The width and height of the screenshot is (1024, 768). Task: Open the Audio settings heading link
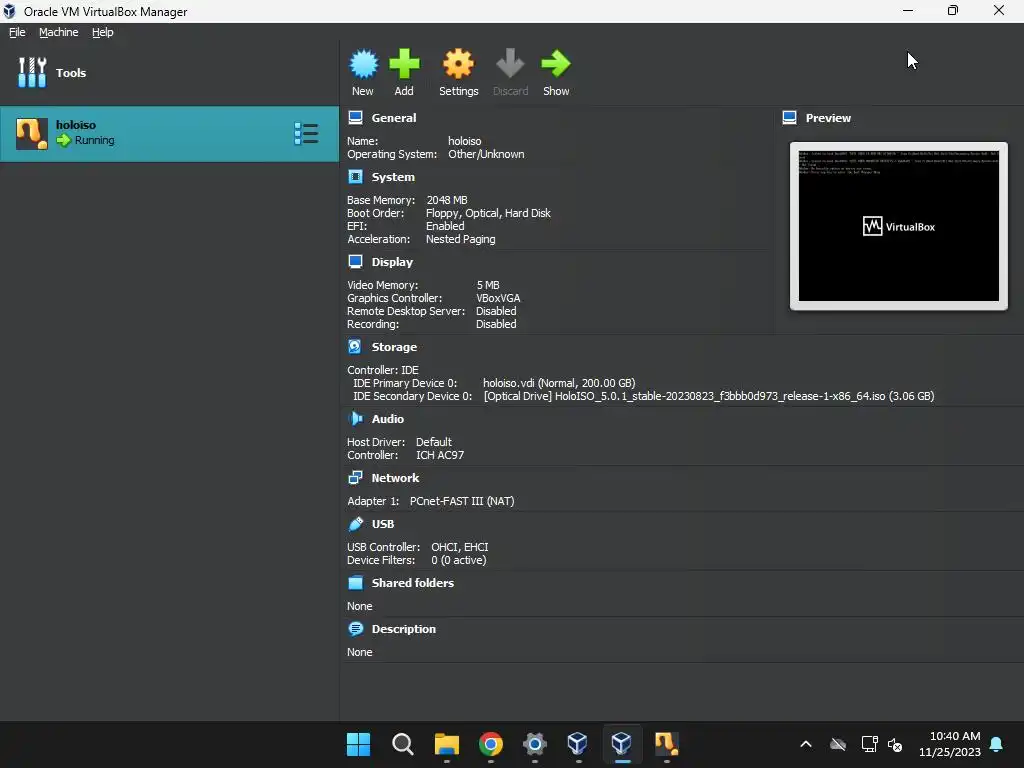(388, 419)
